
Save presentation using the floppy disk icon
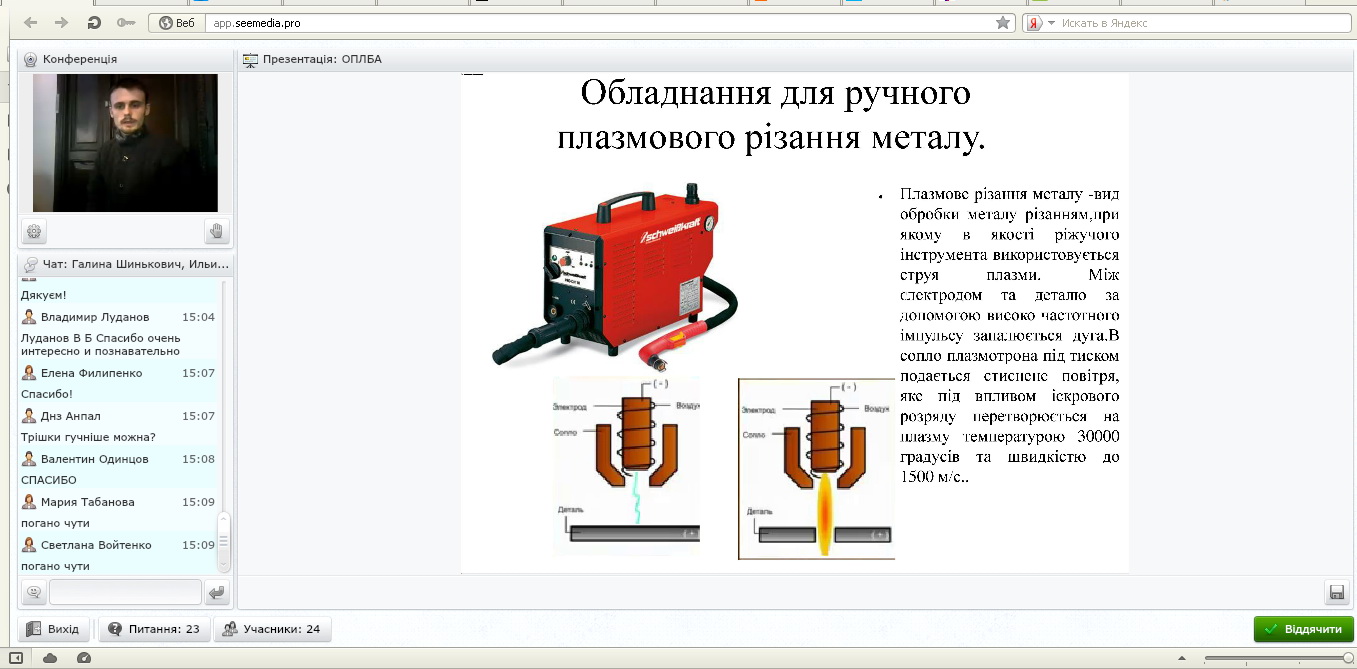pos(1336,592)
